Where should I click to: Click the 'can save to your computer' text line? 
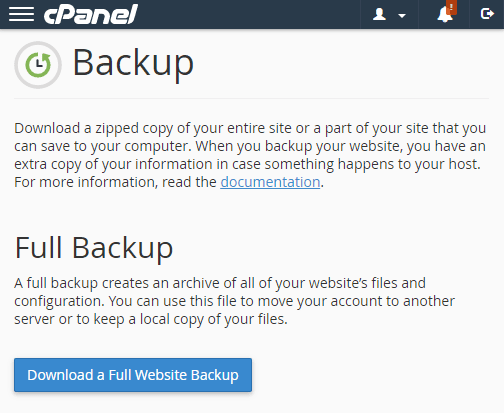click(x=250, y=146)
